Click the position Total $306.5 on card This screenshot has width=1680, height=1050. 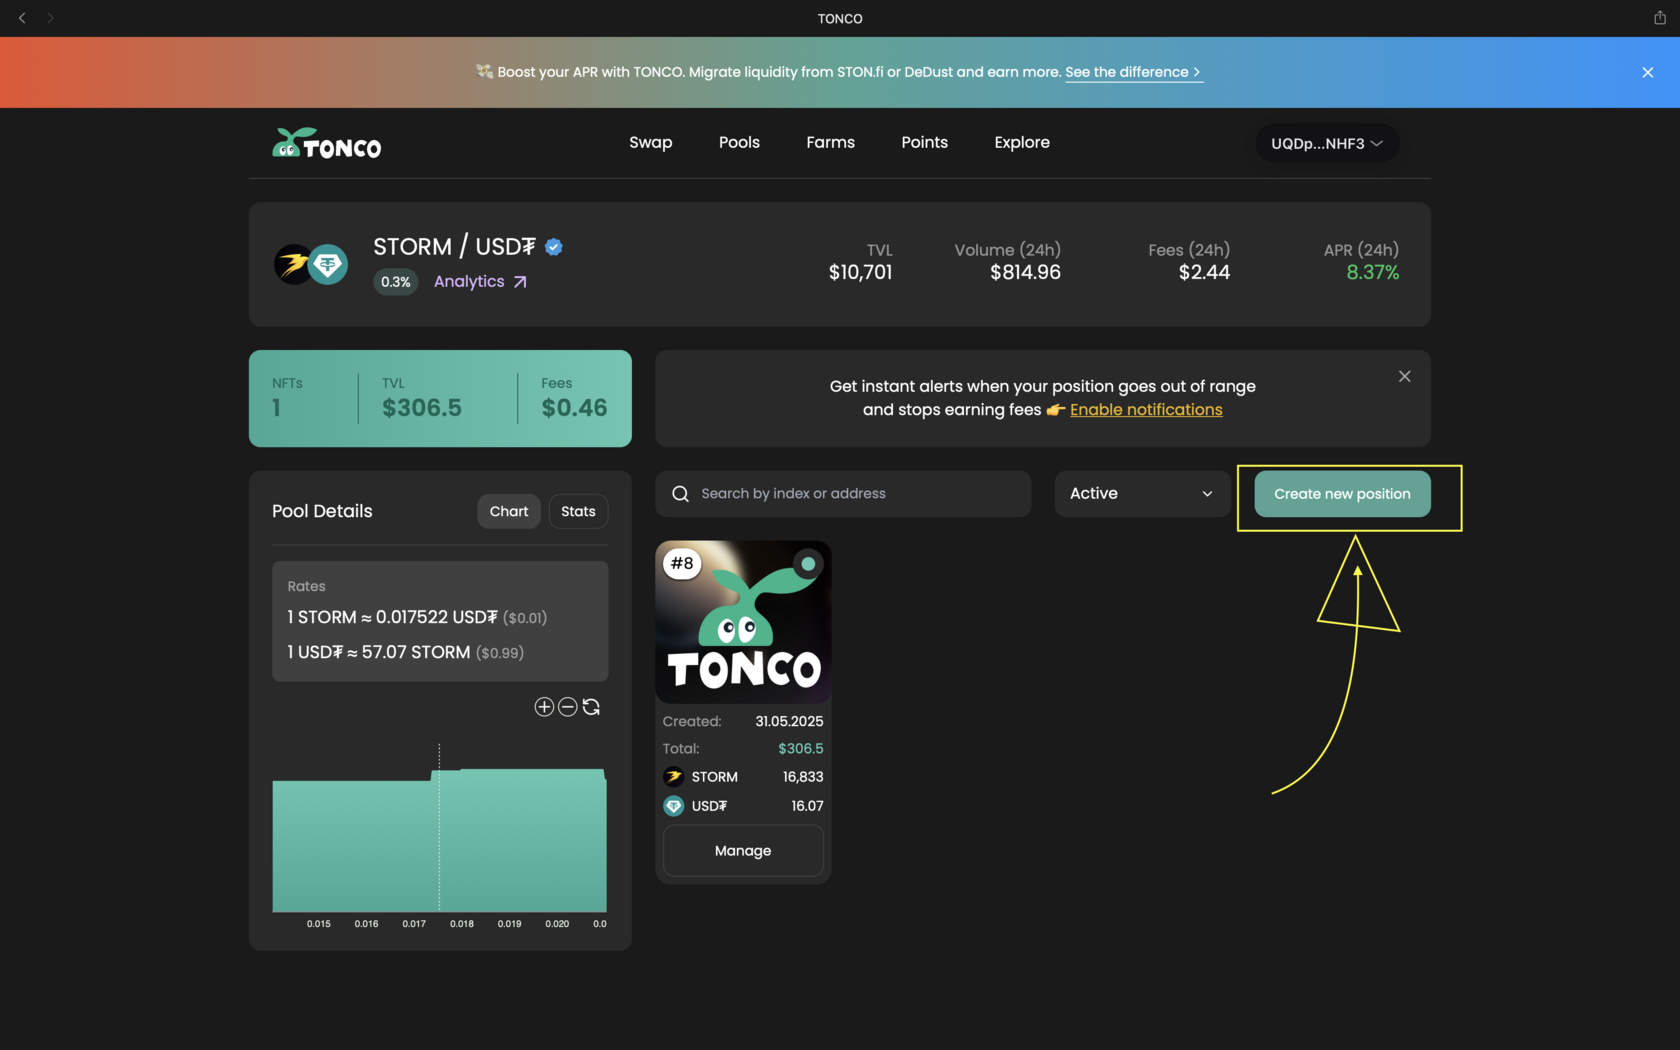[801, 749]
